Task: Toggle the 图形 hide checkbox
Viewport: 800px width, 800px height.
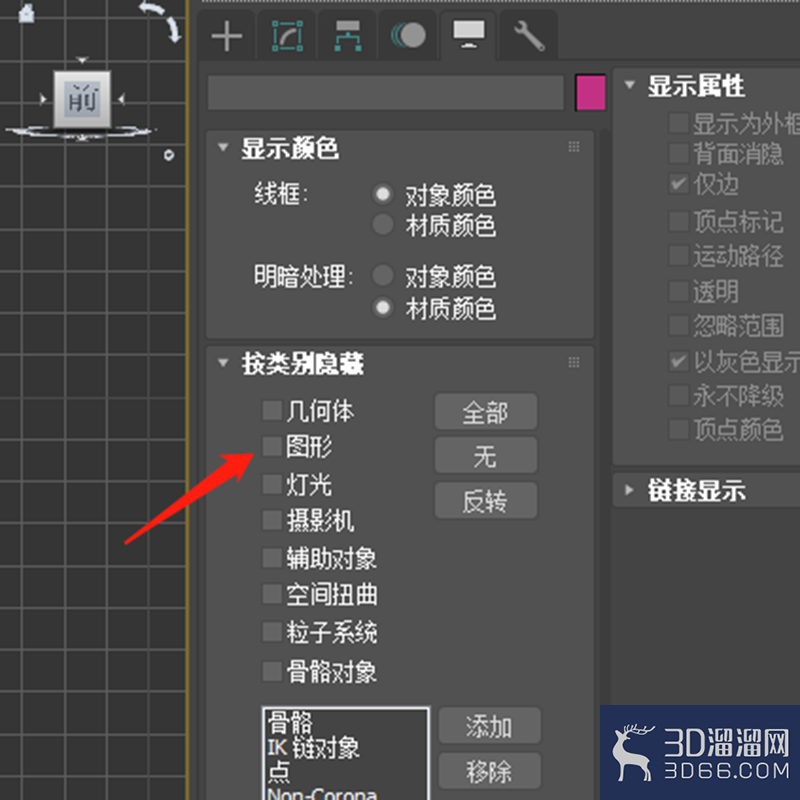Action: 272,446
